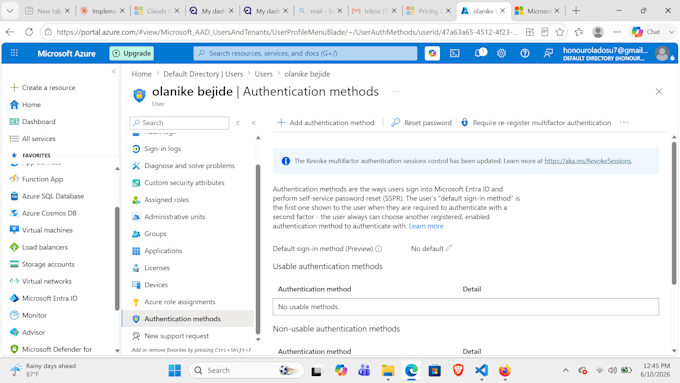Viewport: 680px width, 383px height.
Task: Open a new browser tab
Action: 576,11
